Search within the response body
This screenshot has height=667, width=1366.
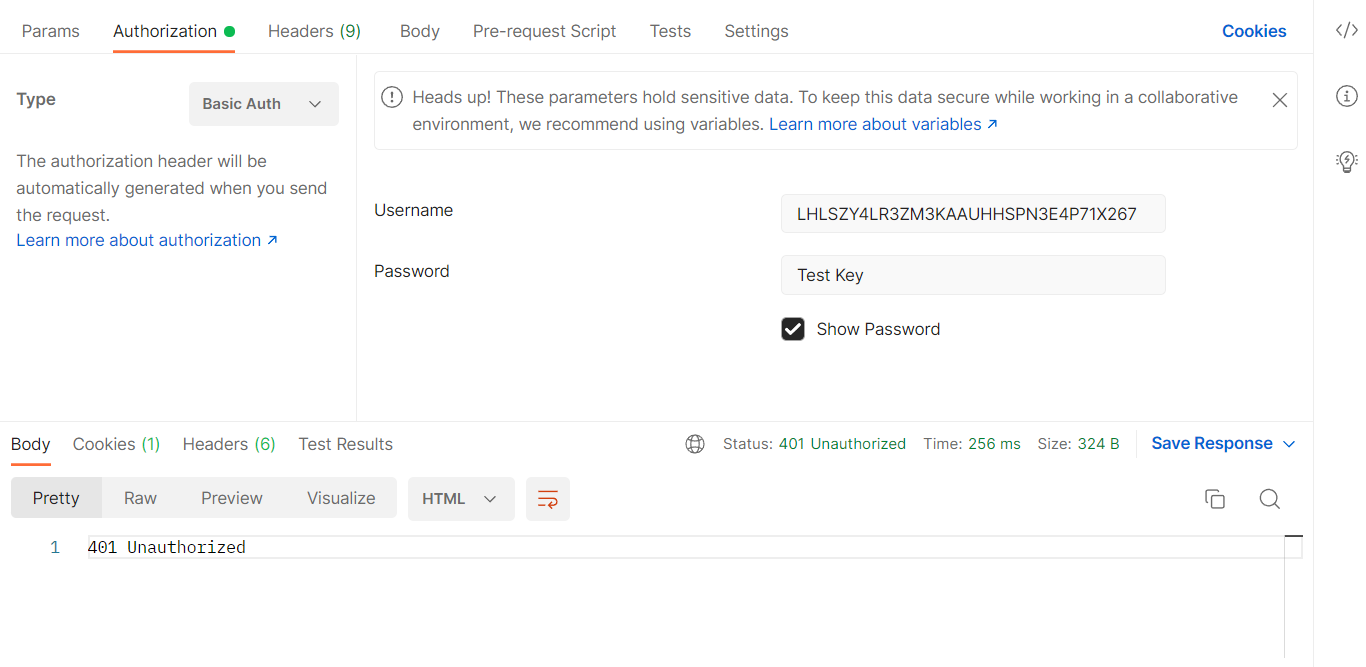[1269, 498]
